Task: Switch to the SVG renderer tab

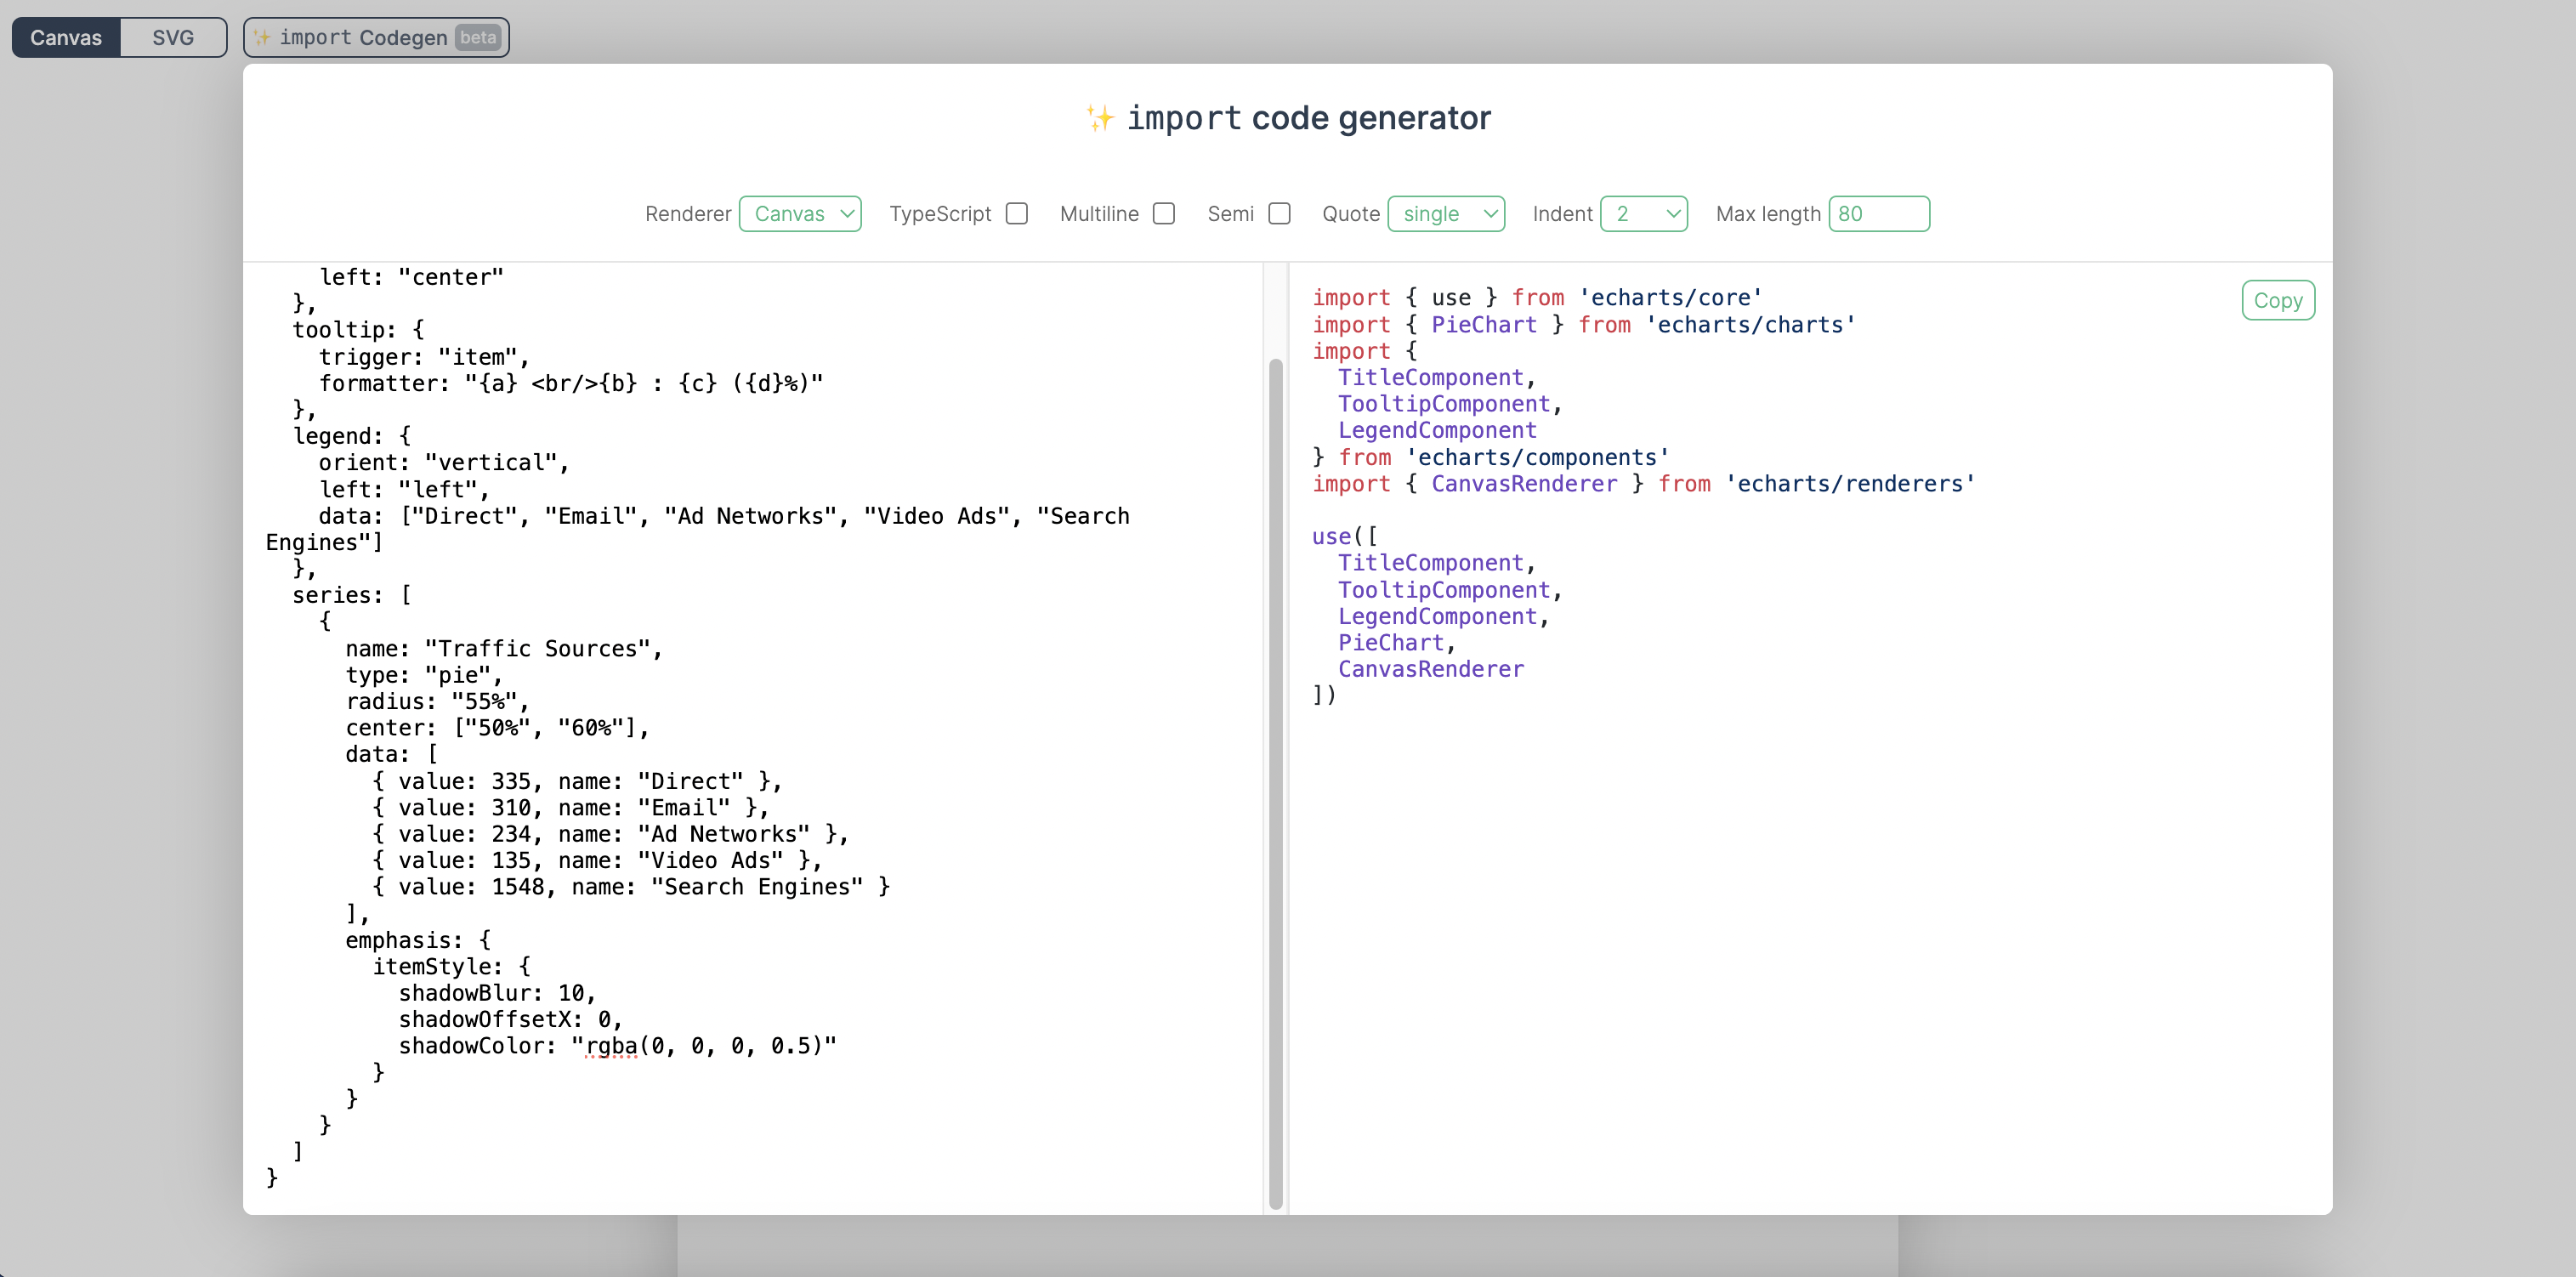Action: point(173,37)
